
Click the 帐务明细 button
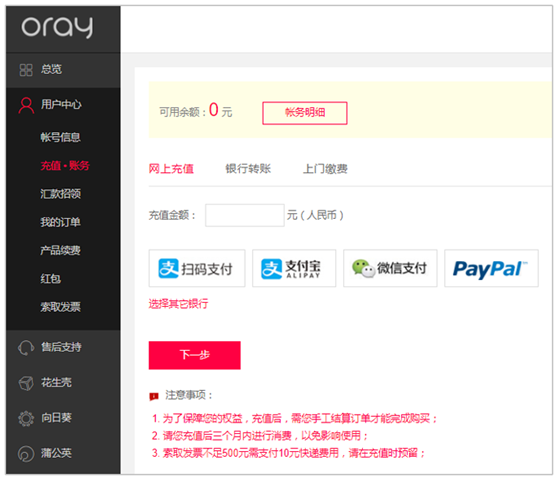[x=305, y=113]
